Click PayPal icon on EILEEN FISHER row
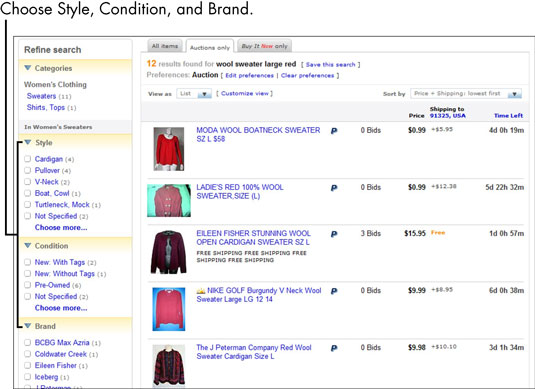 tap(334, 234)
